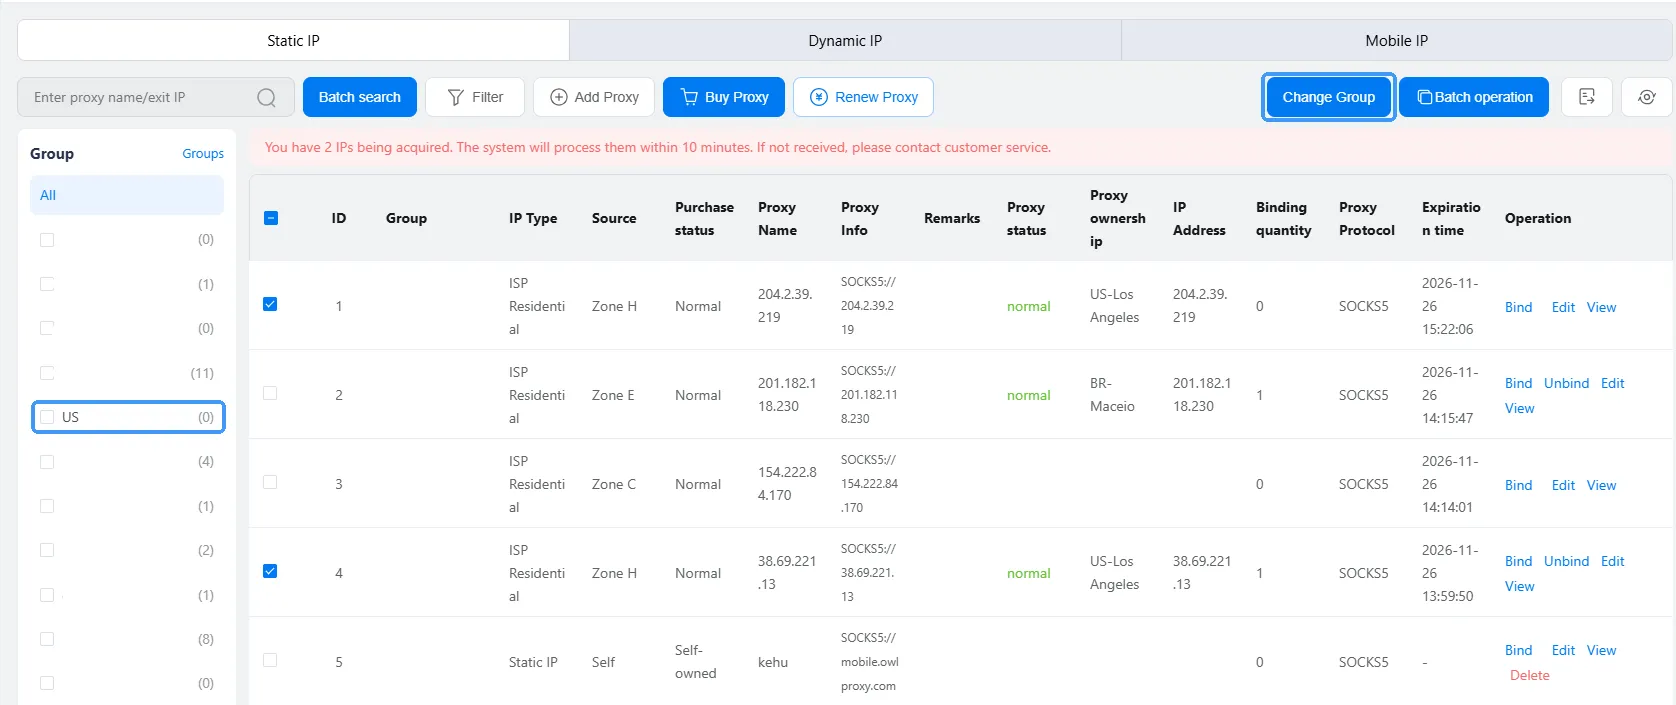Click Edit for proxy 201.182.118.230

click(1612, 383)
